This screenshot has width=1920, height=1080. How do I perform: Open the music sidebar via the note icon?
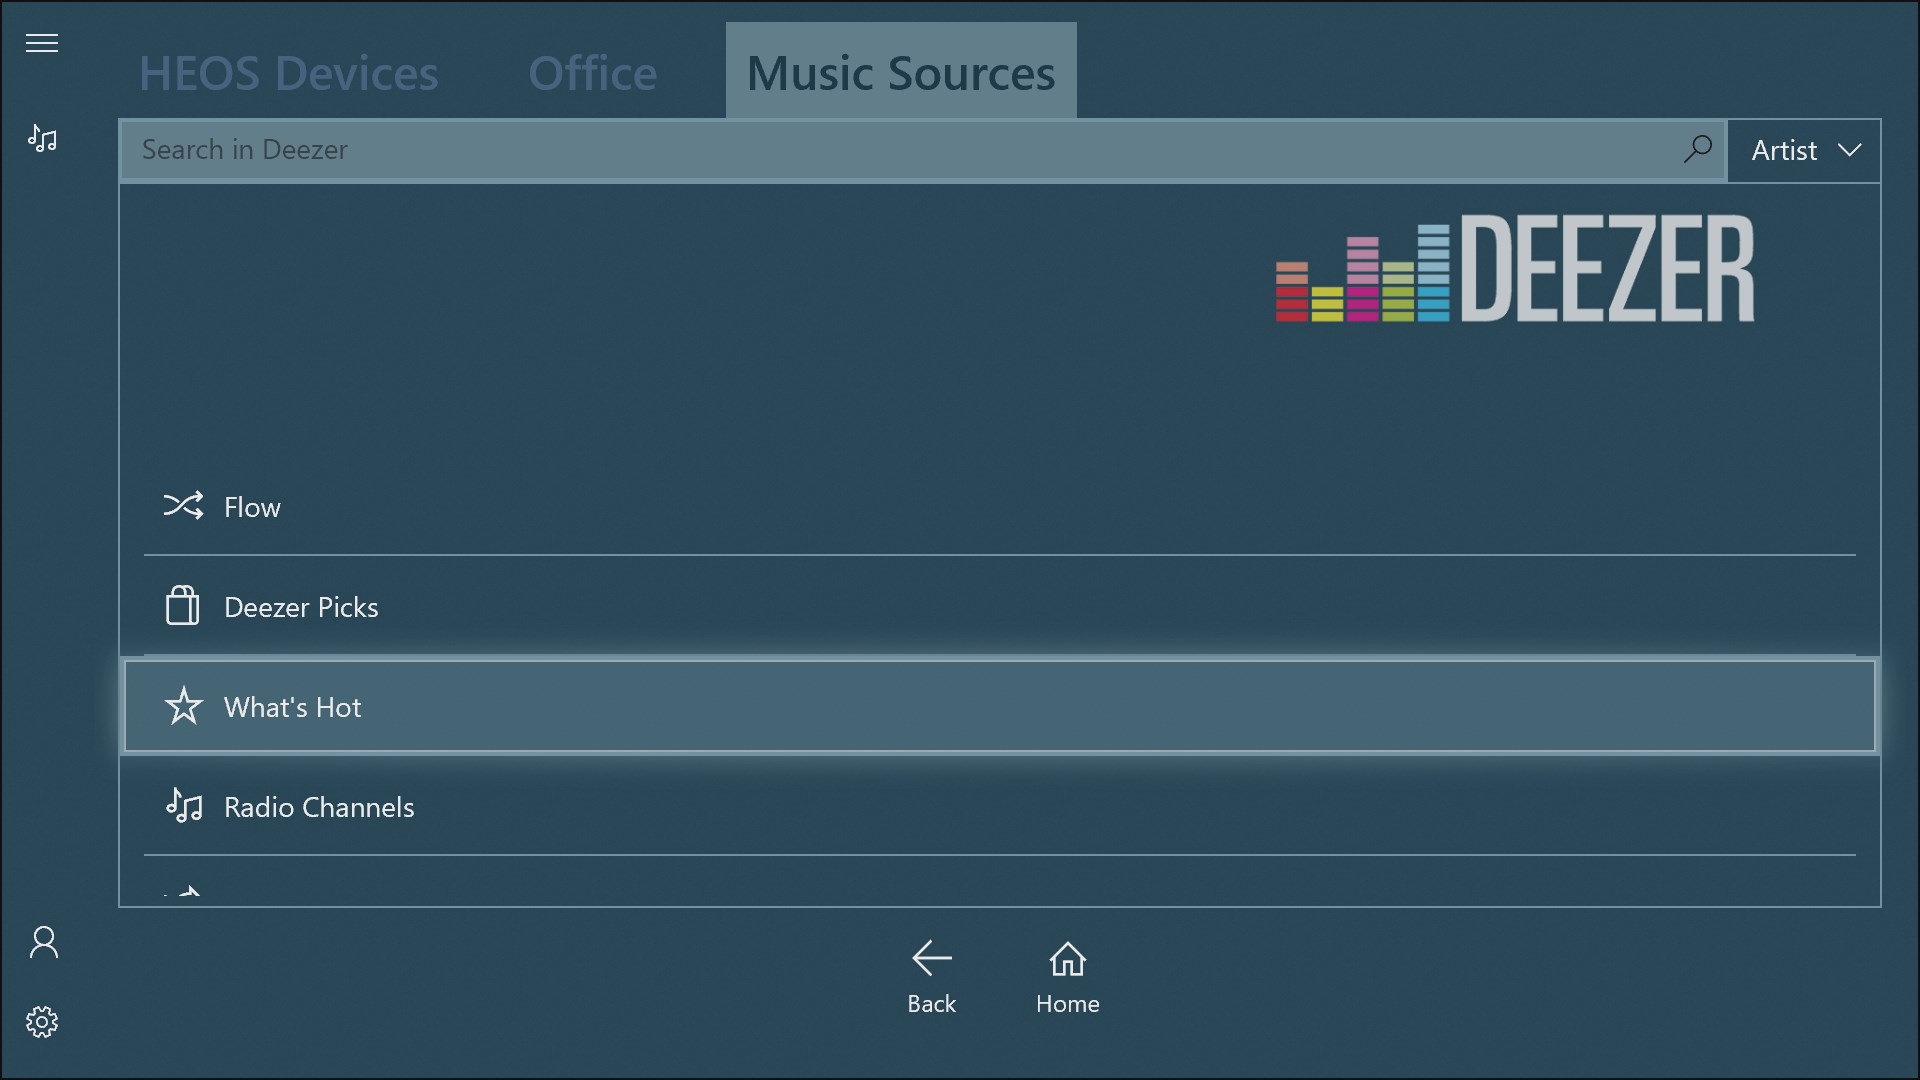coord(43,139)
